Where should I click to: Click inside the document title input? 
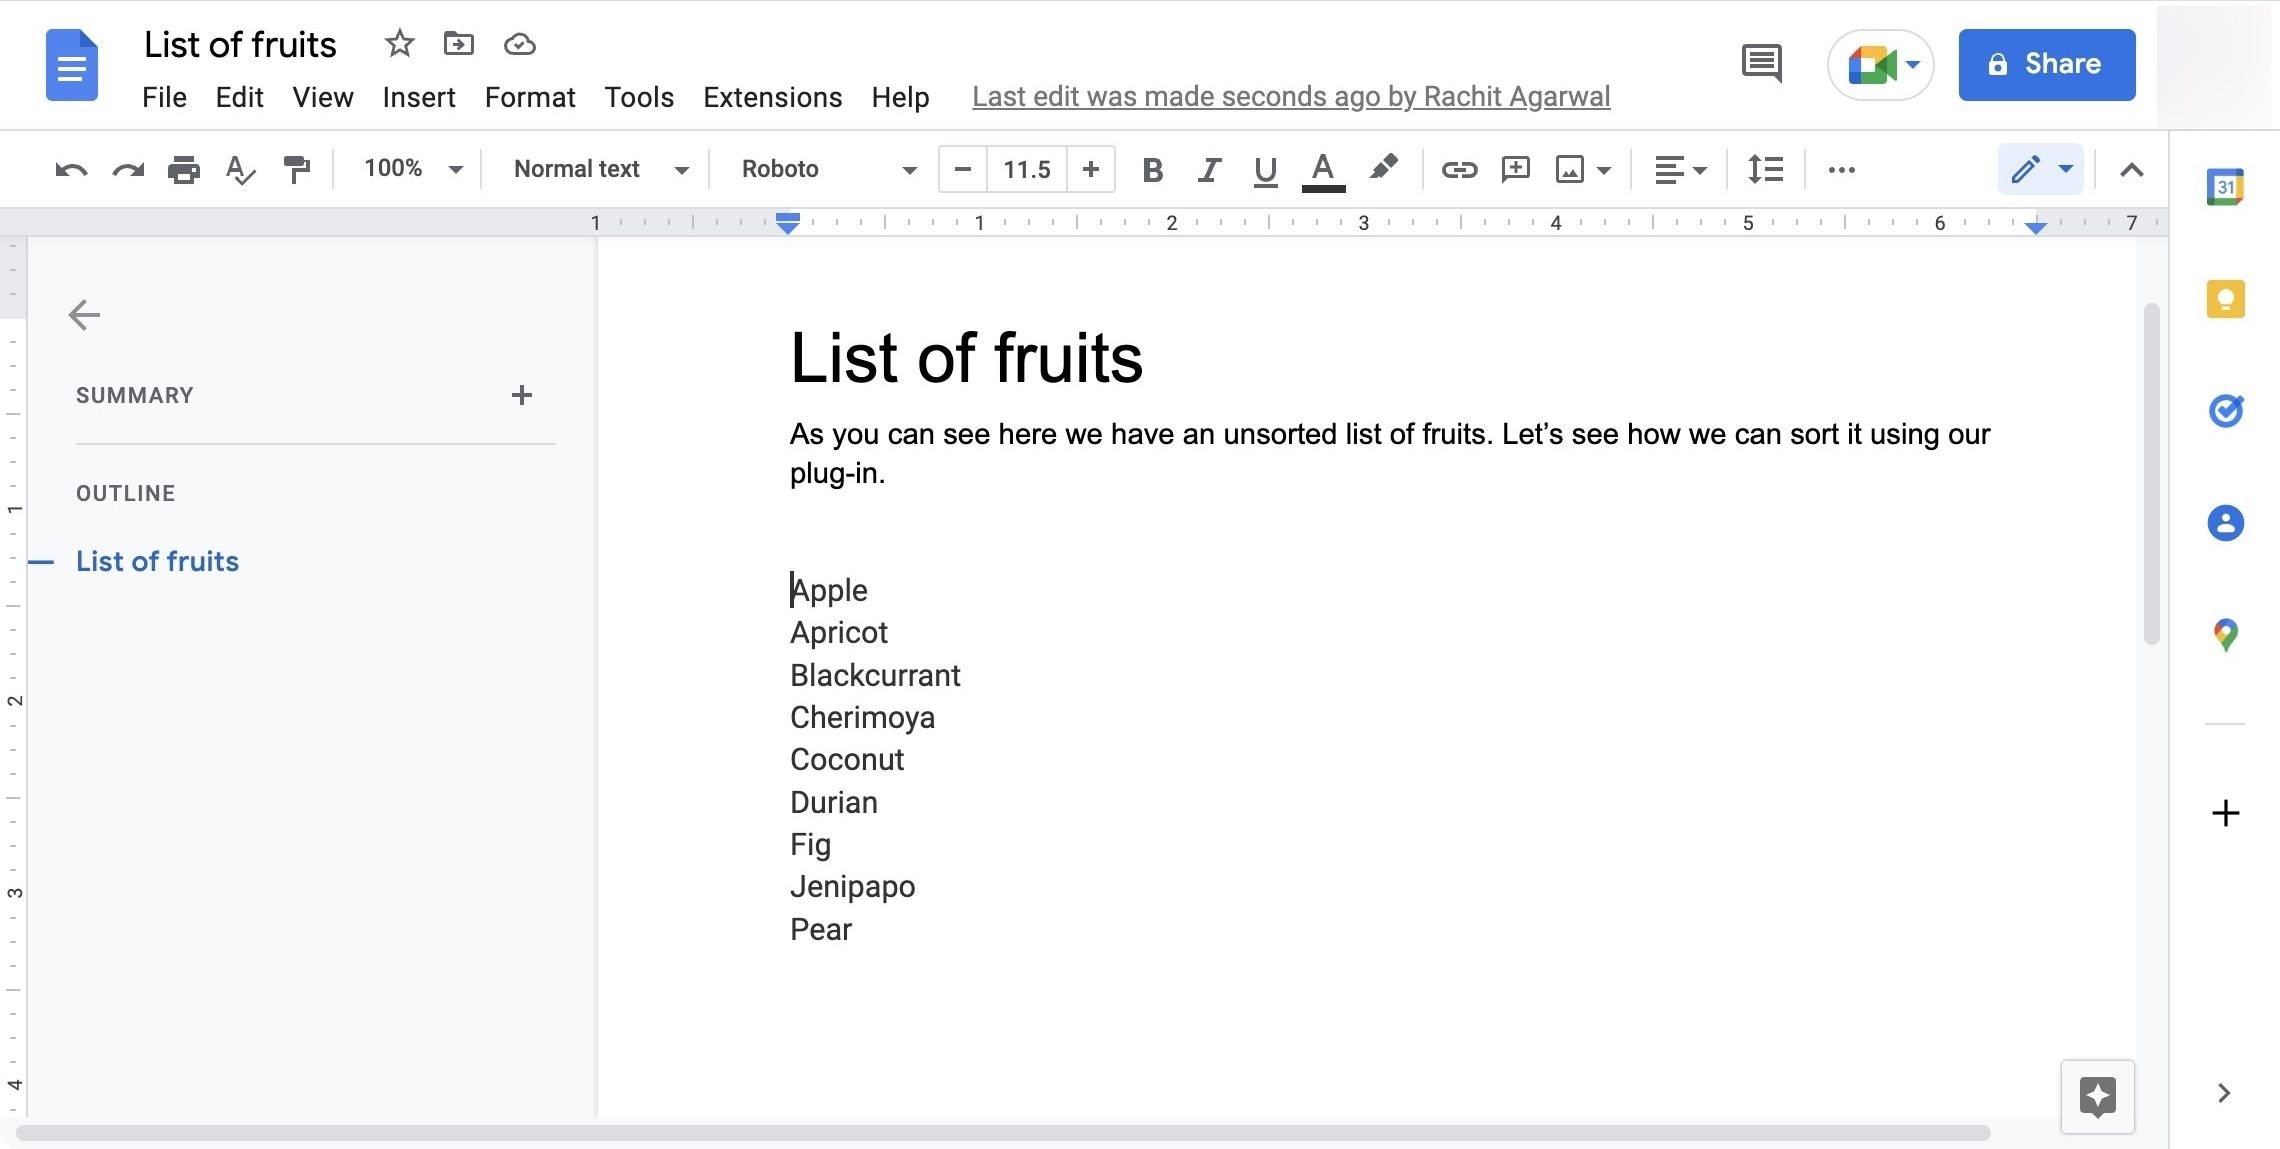tap(242, 43)
